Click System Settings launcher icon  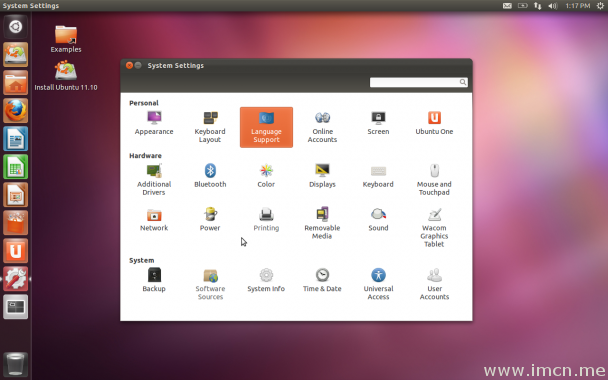(16, 278)
